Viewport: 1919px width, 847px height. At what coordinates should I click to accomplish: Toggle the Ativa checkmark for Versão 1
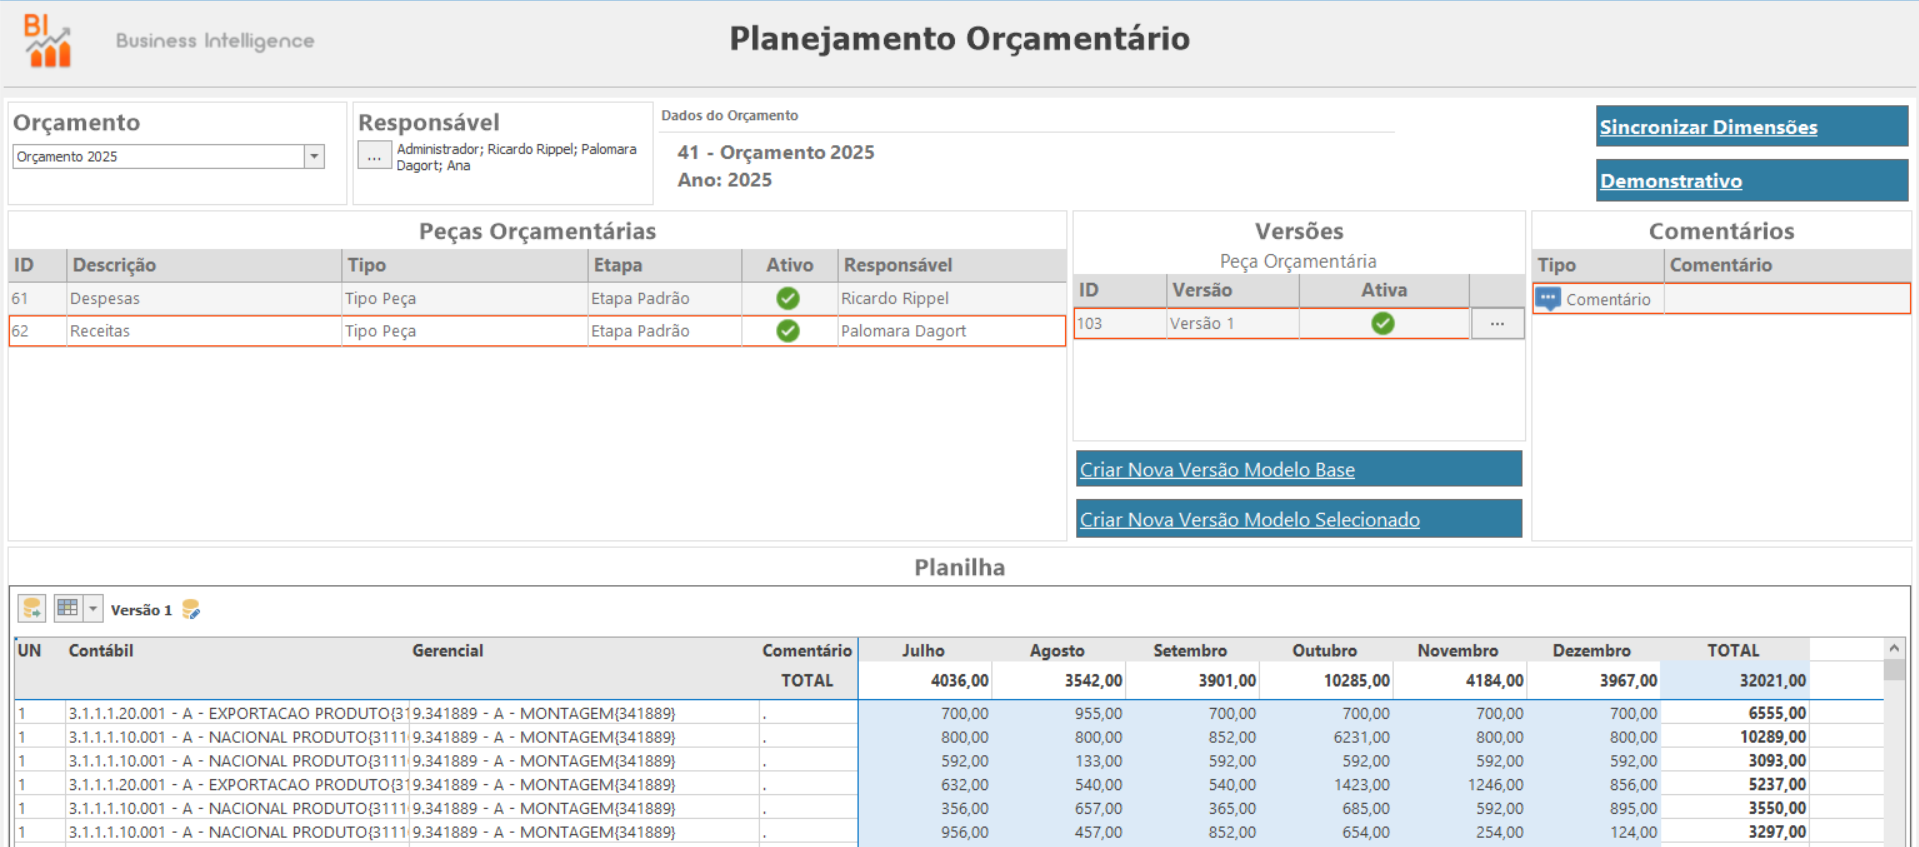click(1383, 323)
